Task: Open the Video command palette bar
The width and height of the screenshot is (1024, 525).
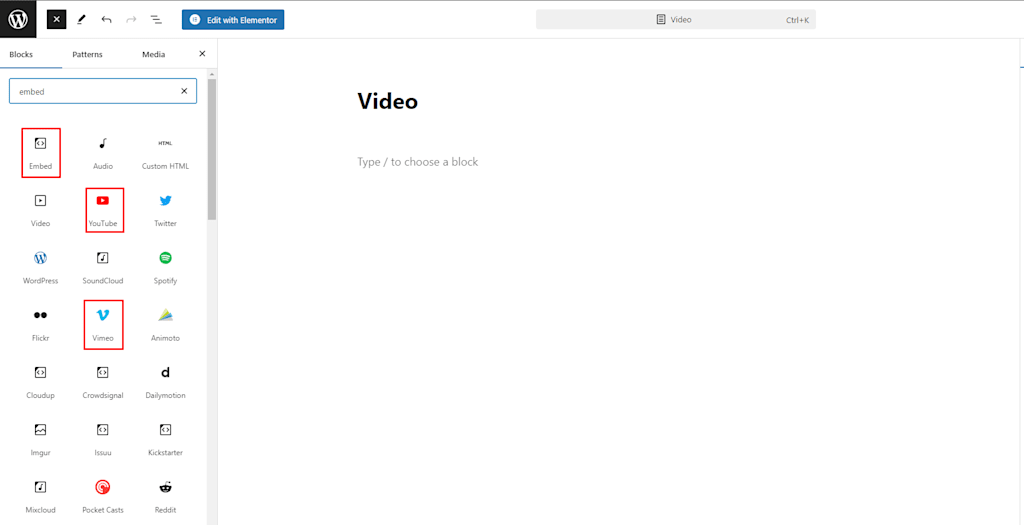Action: pyautogui.click(x=676, y=20)
